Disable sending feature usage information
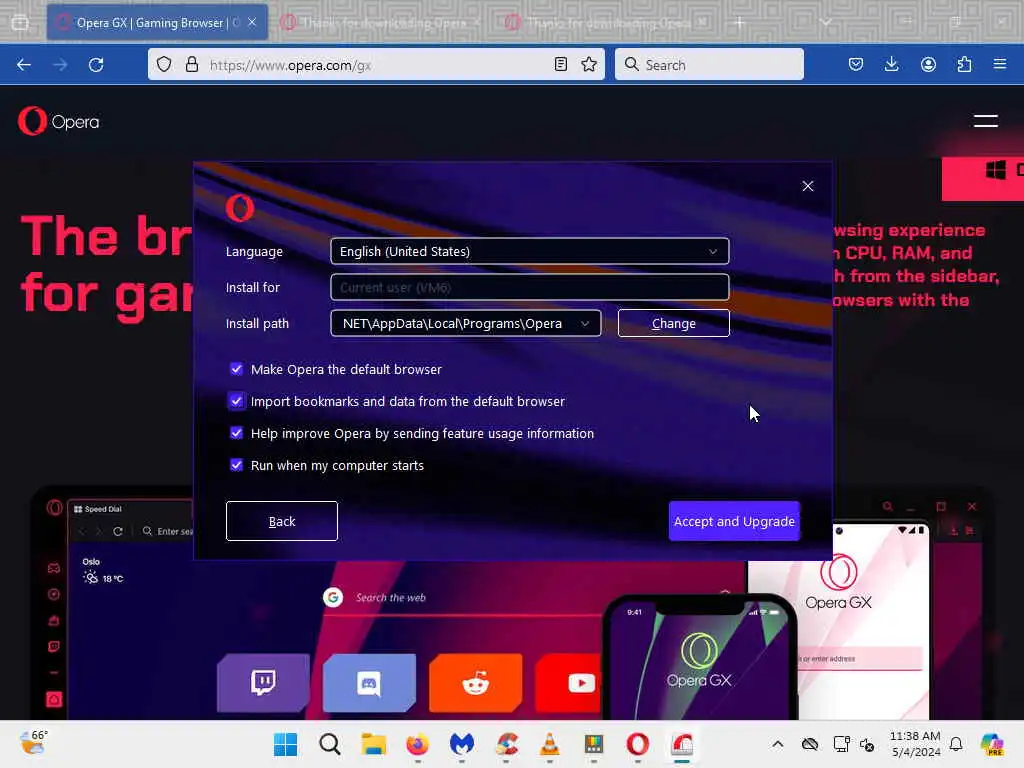 236,433
